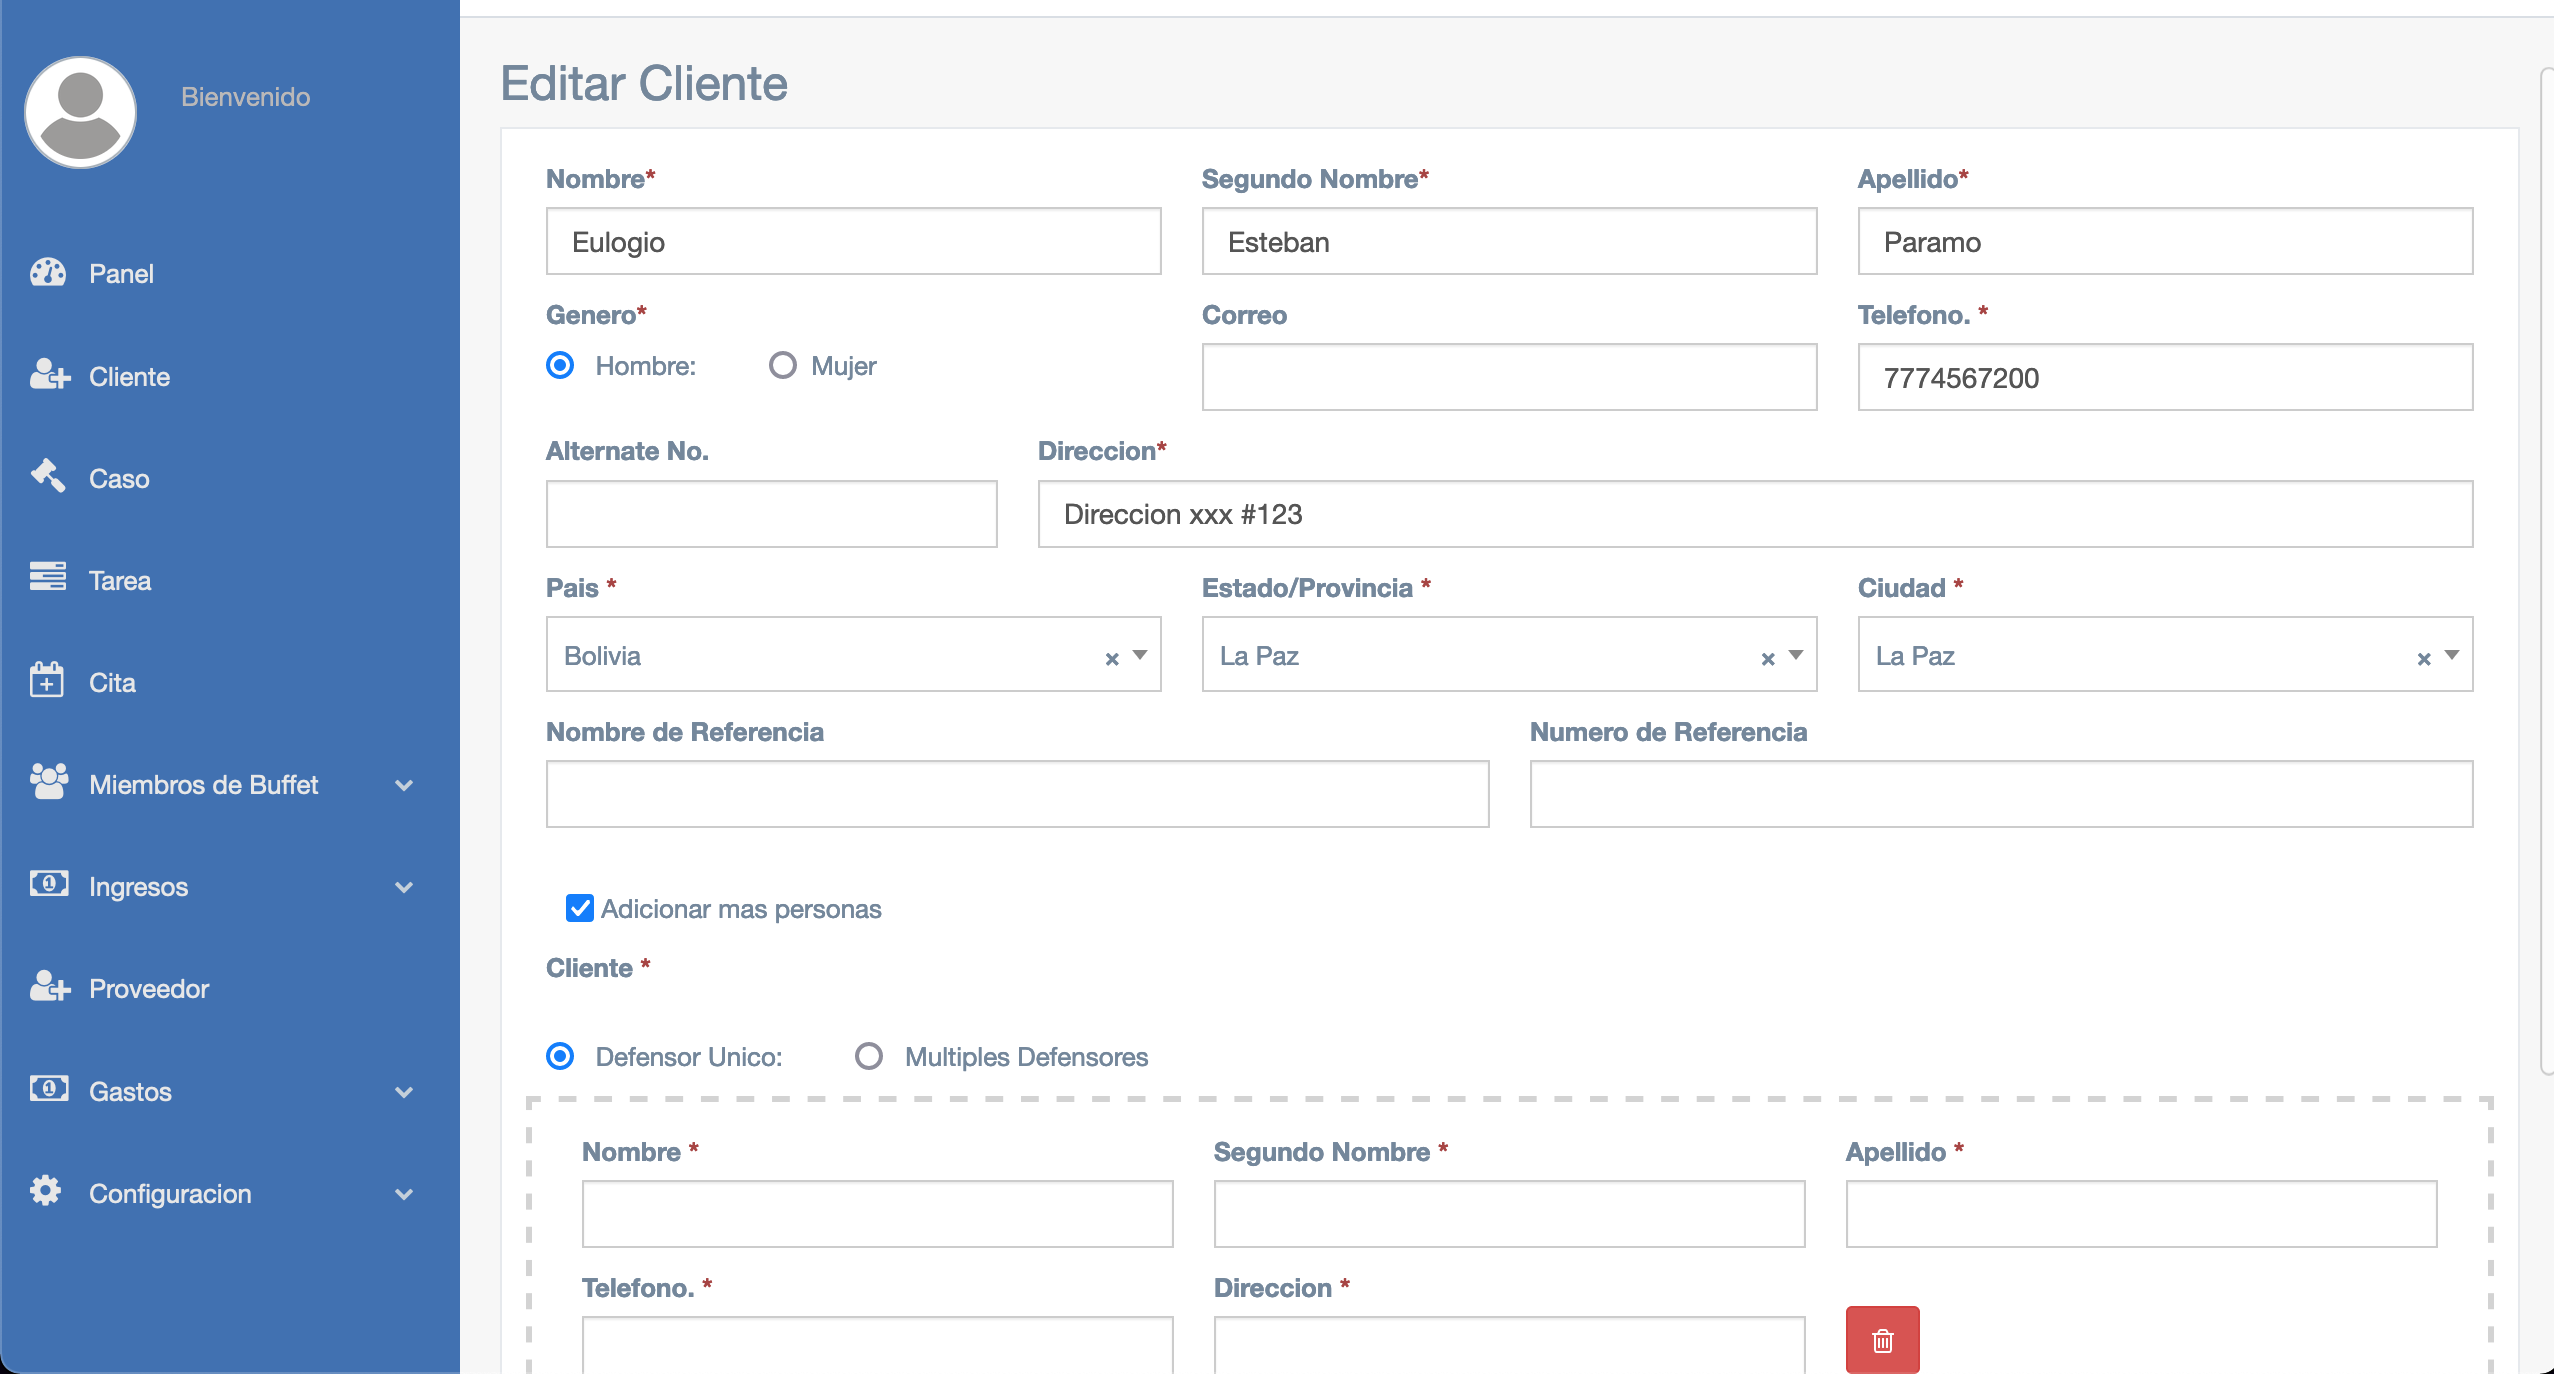This screenshot has height=1374, width=2554.
Task: Open the Gastos sidebar link
Action: coord(130,1092)
